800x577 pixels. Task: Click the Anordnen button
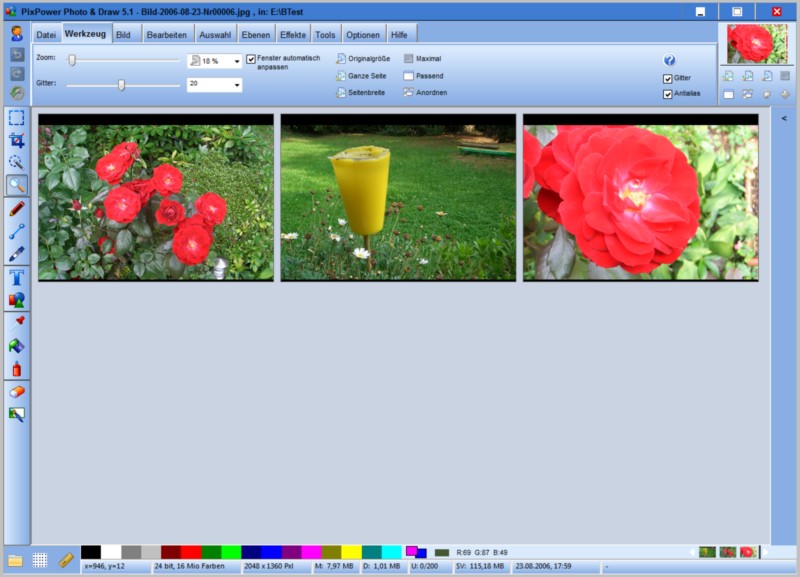click(x=425, y=93)
